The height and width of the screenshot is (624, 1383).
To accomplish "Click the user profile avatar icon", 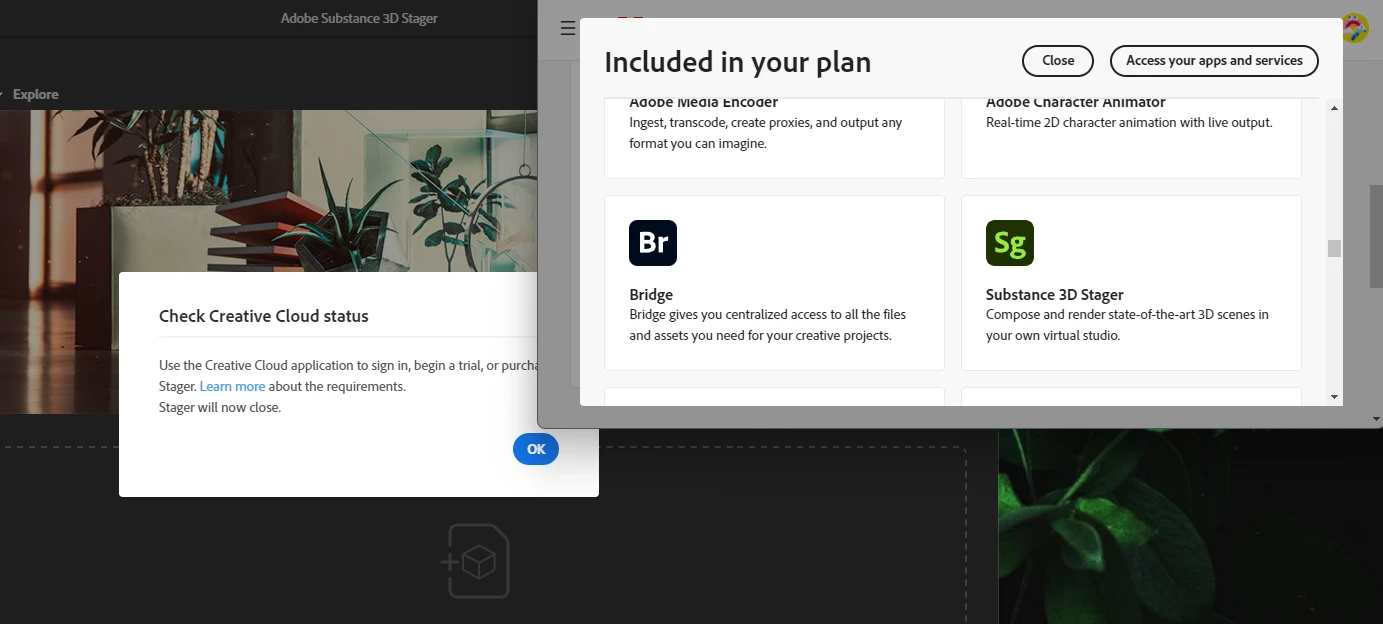I will click(x=1355, y=28).
